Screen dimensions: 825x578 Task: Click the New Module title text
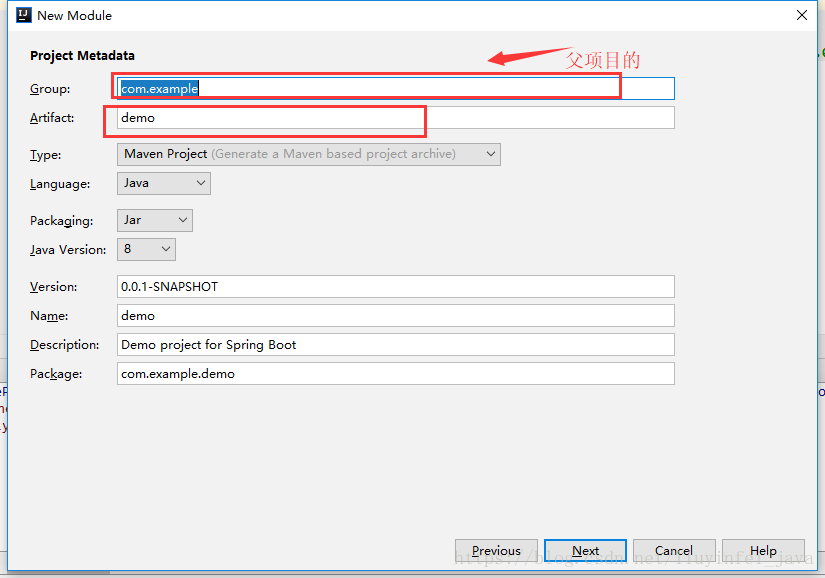point(75,16)
